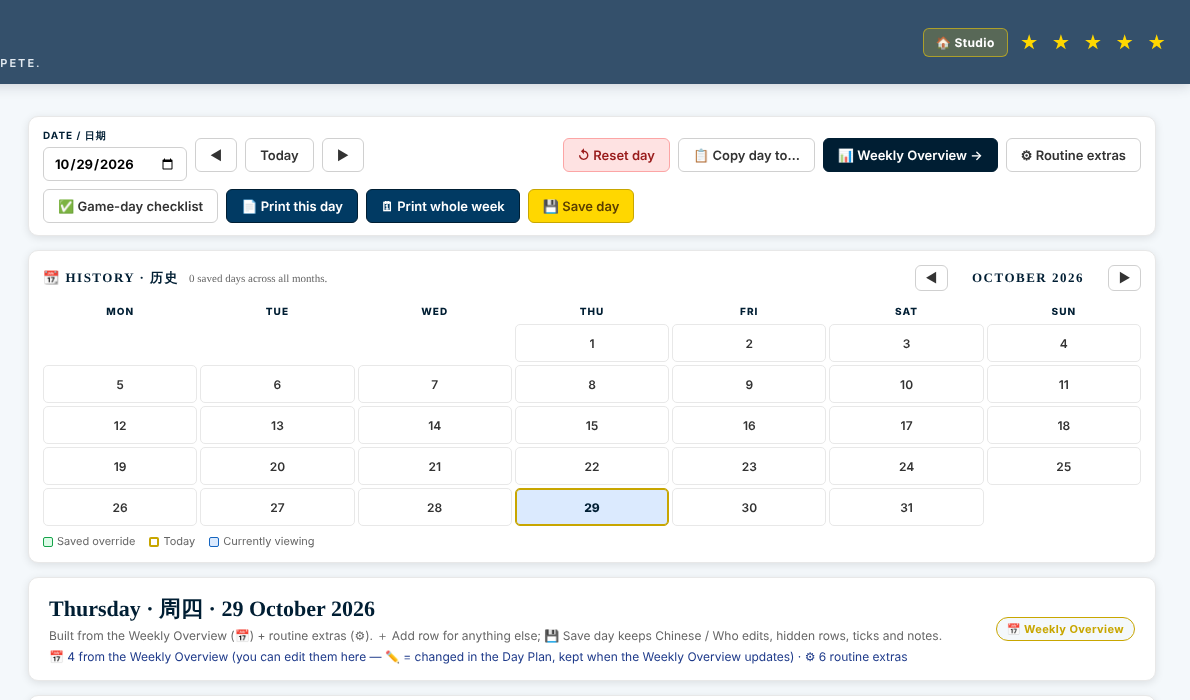
Task: Click Print this day
Action: (292, 206)
